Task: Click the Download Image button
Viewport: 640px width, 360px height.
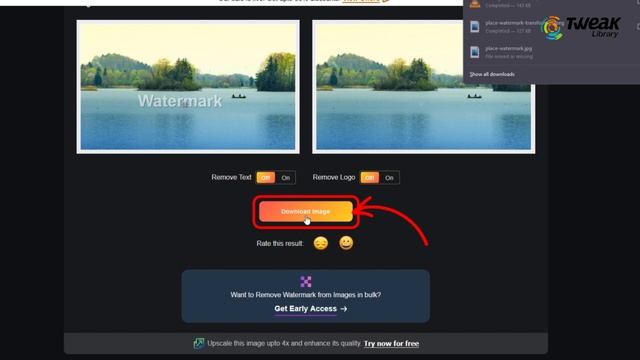Action: point(306,211)
